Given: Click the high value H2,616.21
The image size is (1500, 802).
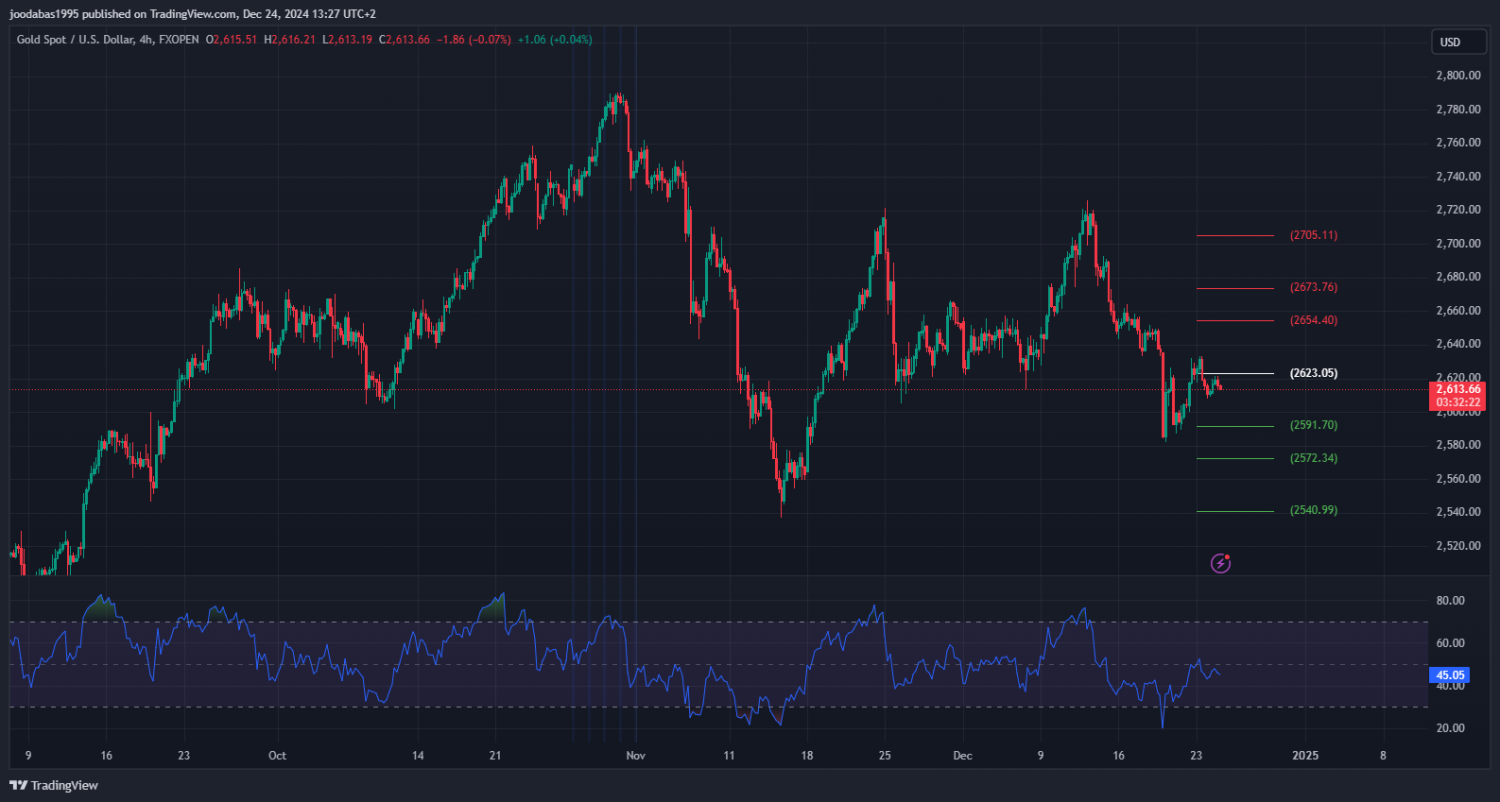Looking at the screenshot, I should click(290, 40).
